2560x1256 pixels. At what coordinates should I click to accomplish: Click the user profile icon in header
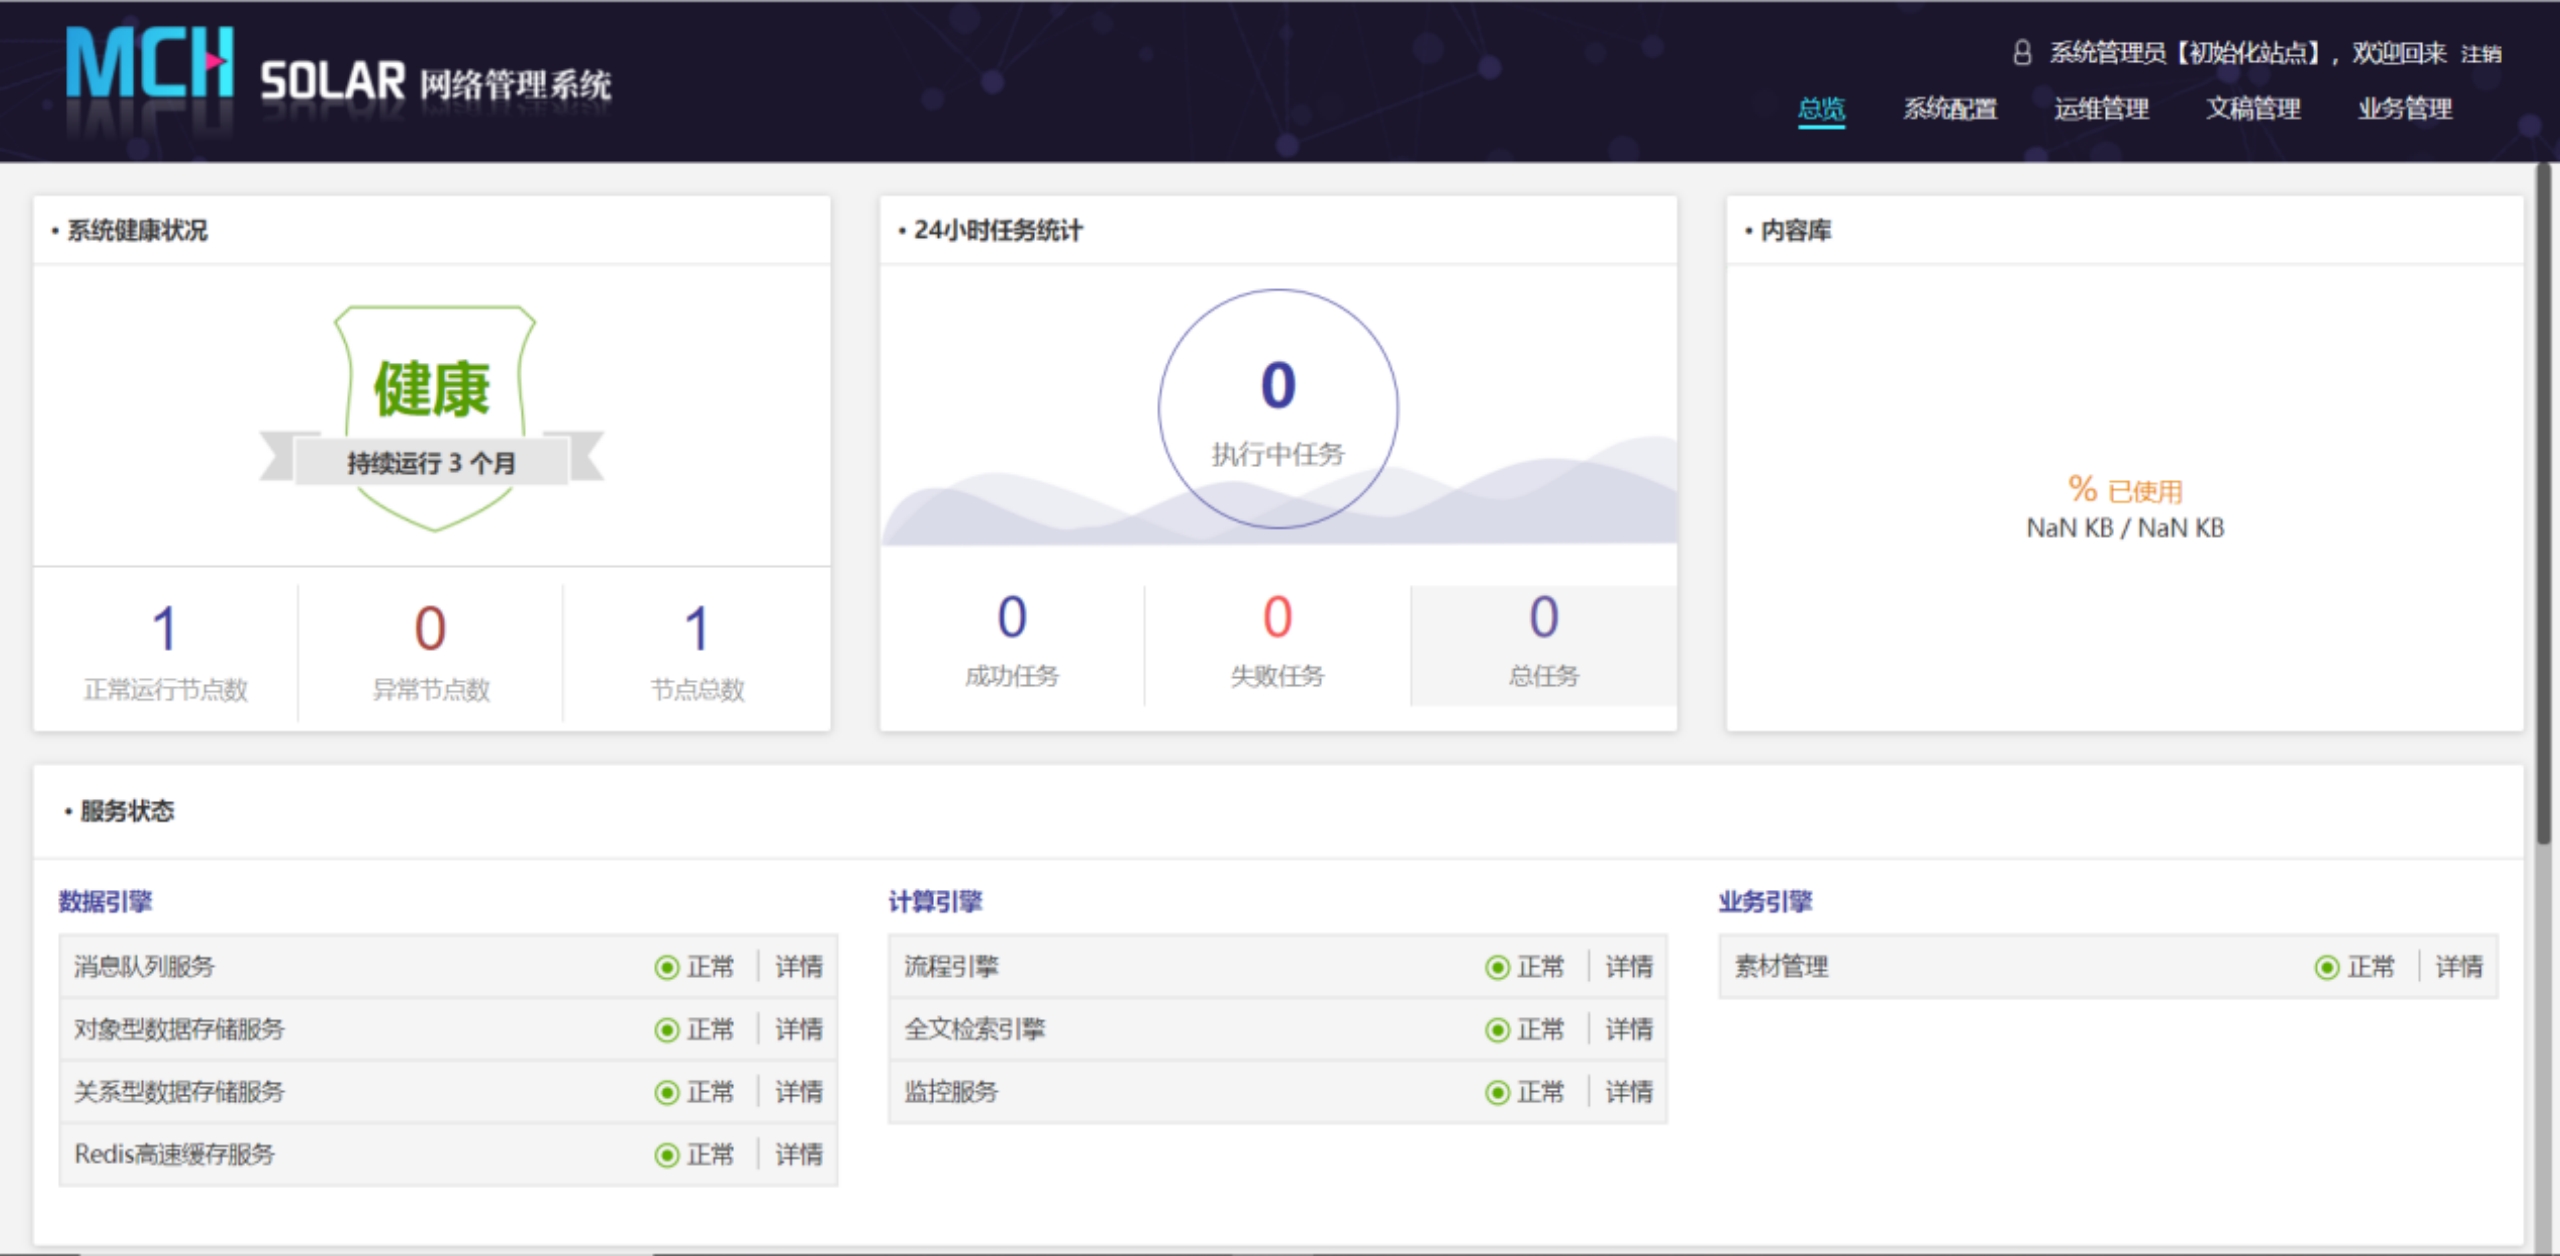tap(2022, 53)
